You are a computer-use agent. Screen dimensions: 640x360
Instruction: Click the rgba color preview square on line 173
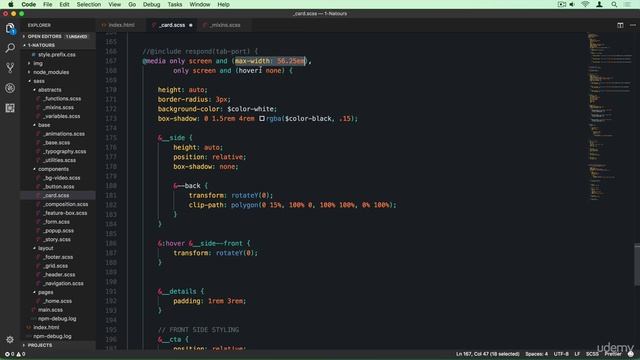click(262, 119)
